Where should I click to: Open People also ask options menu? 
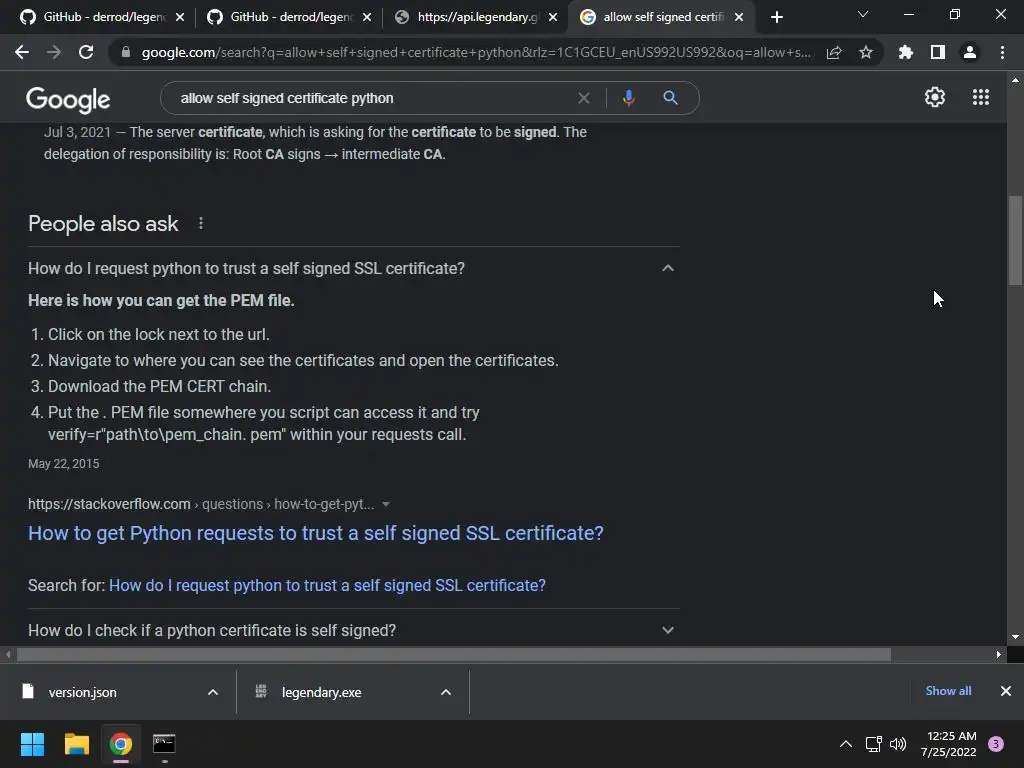coord(200,223)
